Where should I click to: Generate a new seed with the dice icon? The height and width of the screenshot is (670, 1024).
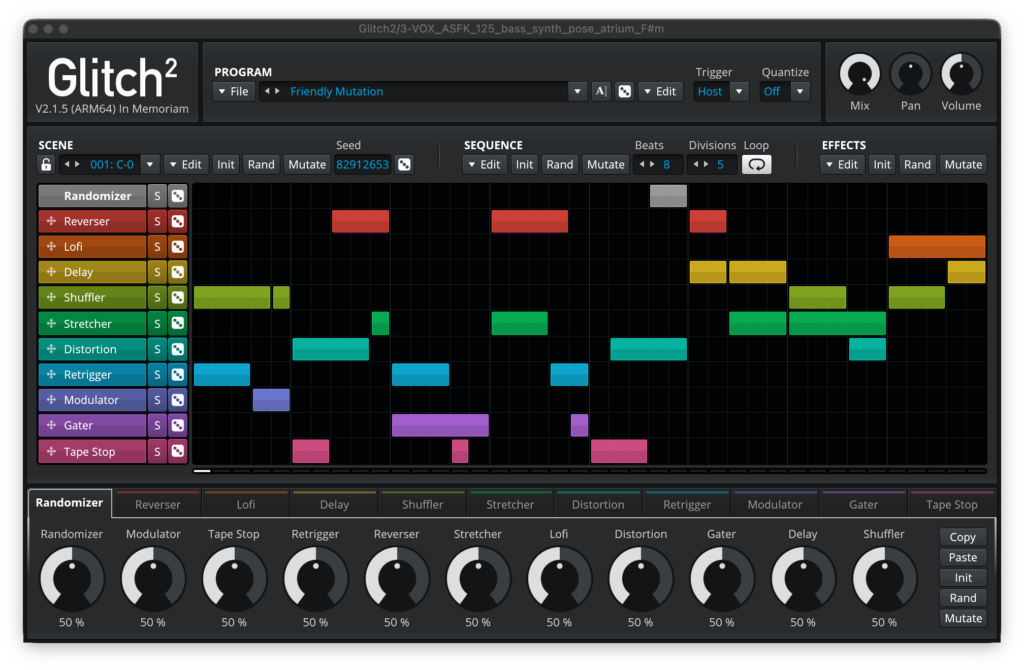[x=404, y=165]
